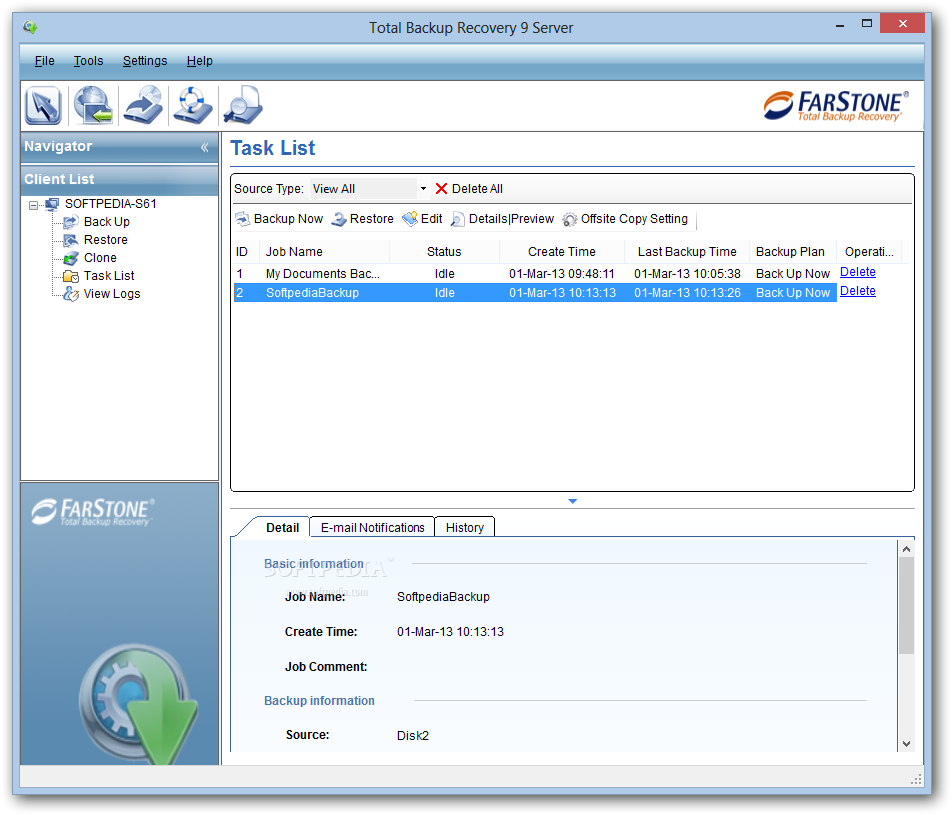Image resolution: width=952 pixels, height=815 pixels.
Task: Click the detail pane scrollbar thumb
Action: 906,605
